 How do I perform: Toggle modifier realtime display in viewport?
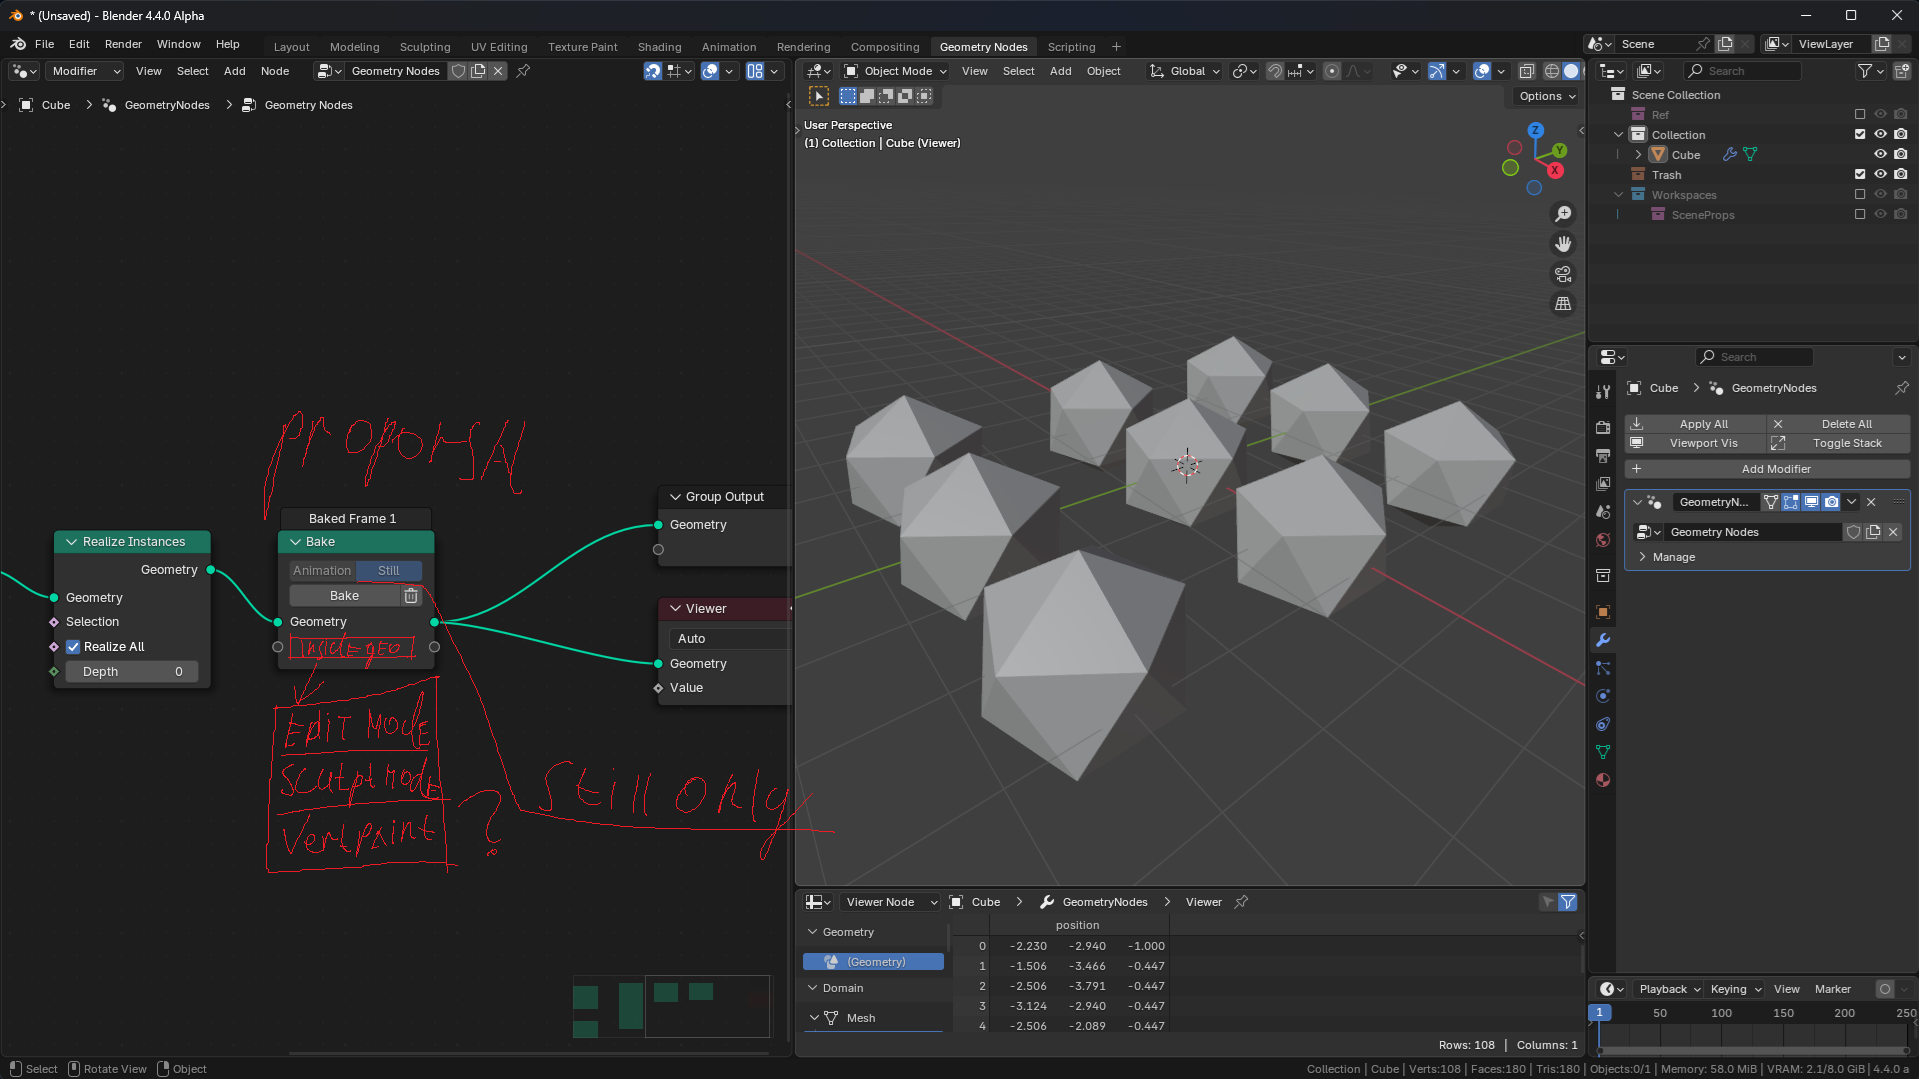1811,502
